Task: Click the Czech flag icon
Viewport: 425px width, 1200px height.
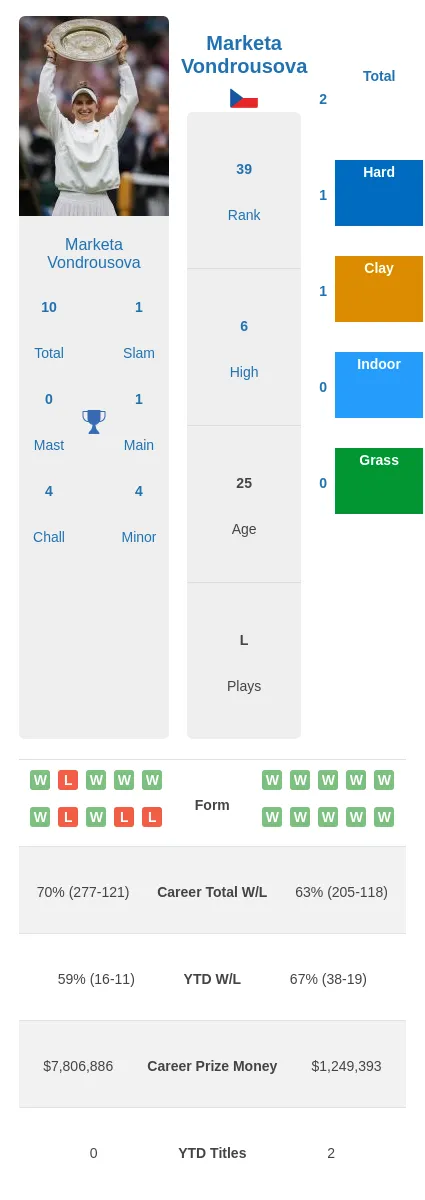Action: point(244,98)
